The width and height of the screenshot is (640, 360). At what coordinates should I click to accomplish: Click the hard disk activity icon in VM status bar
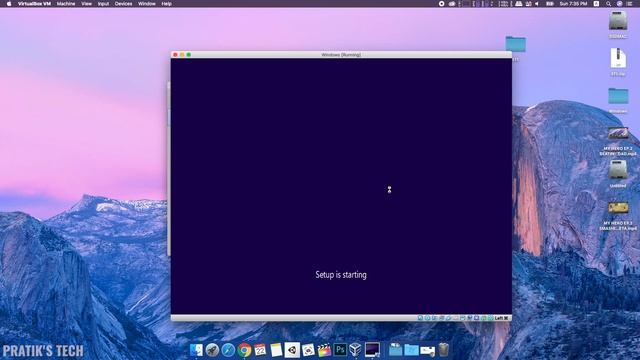pyautogui.click(x=420, y=318)
